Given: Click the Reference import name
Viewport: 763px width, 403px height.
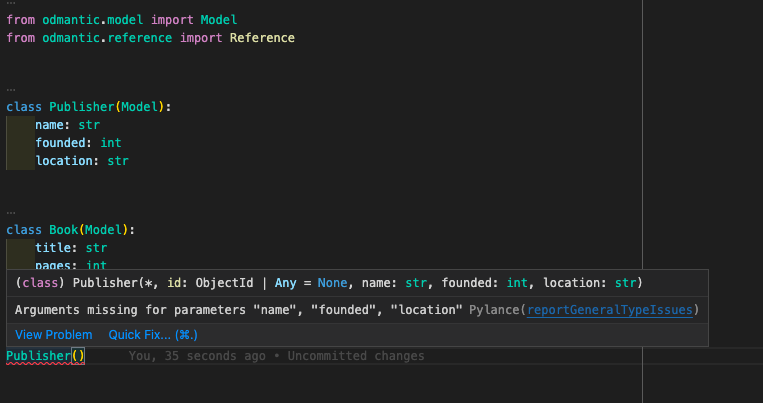Looking at the screenshot, I should (262, 38).
